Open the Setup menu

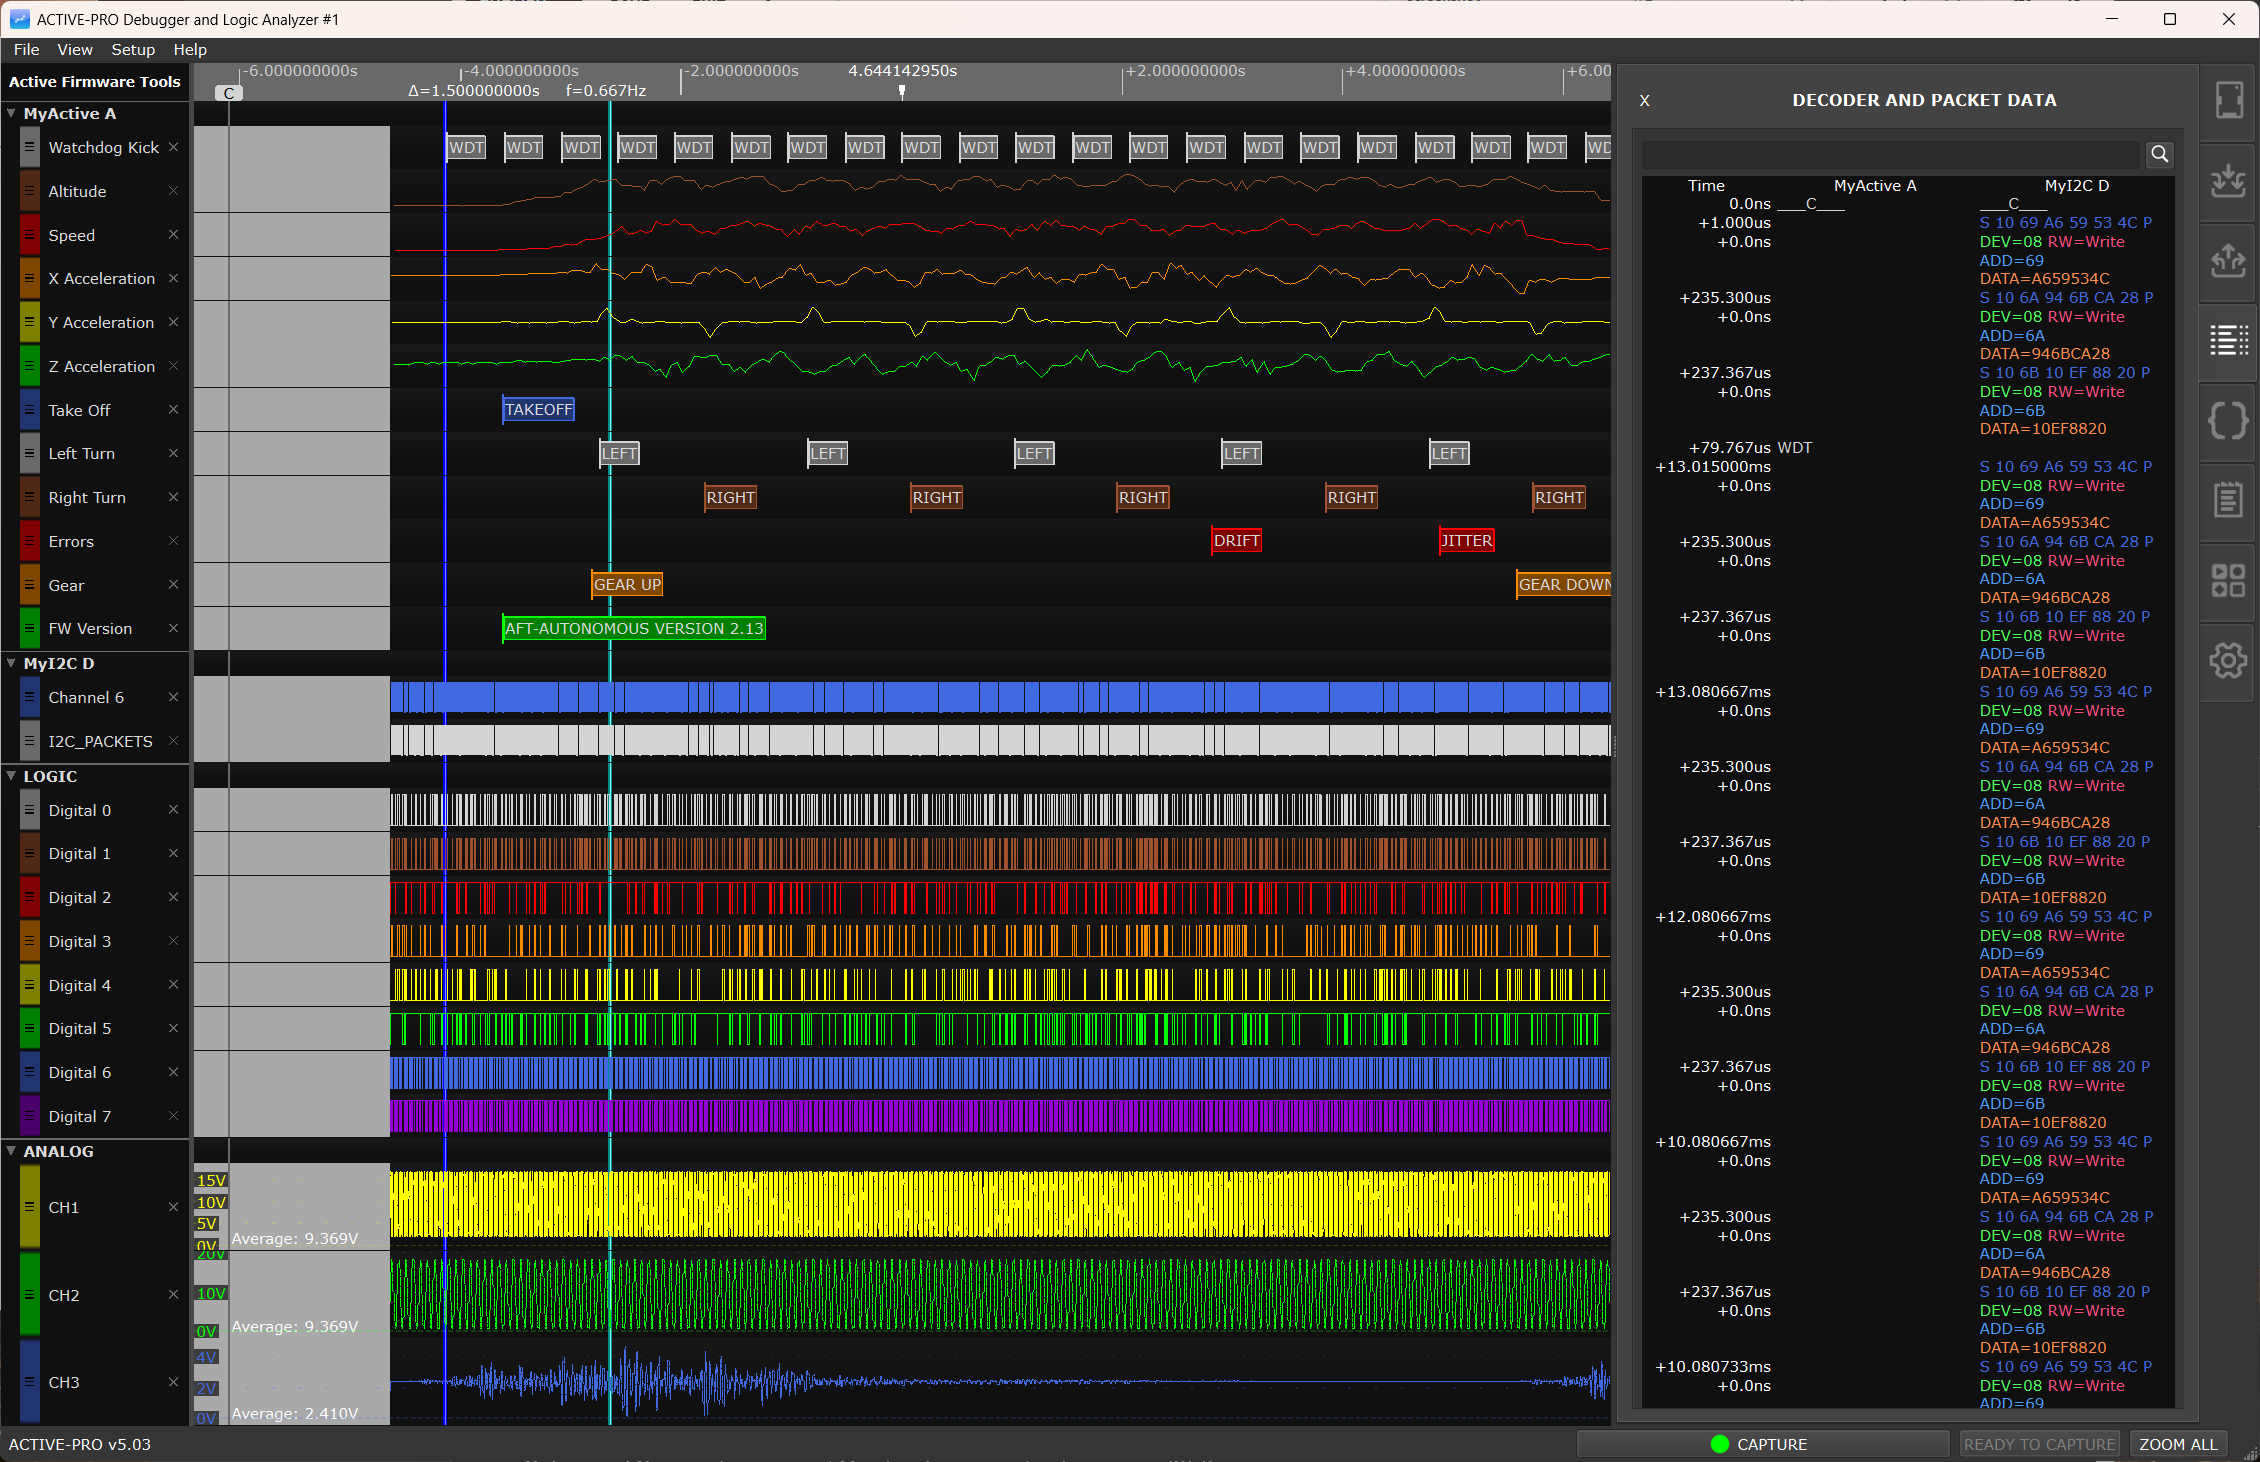point(133,49)
